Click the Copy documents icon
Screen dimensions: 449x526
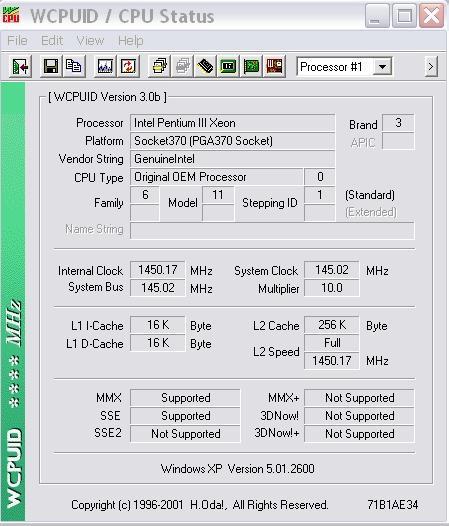(x=73, y=66)
